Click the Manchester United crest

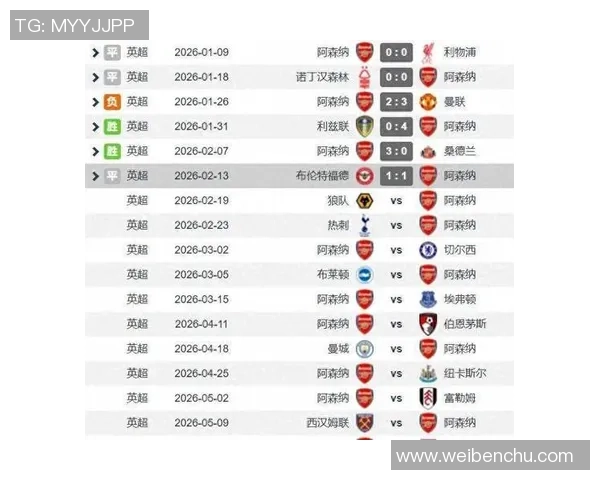click(428, 102)
